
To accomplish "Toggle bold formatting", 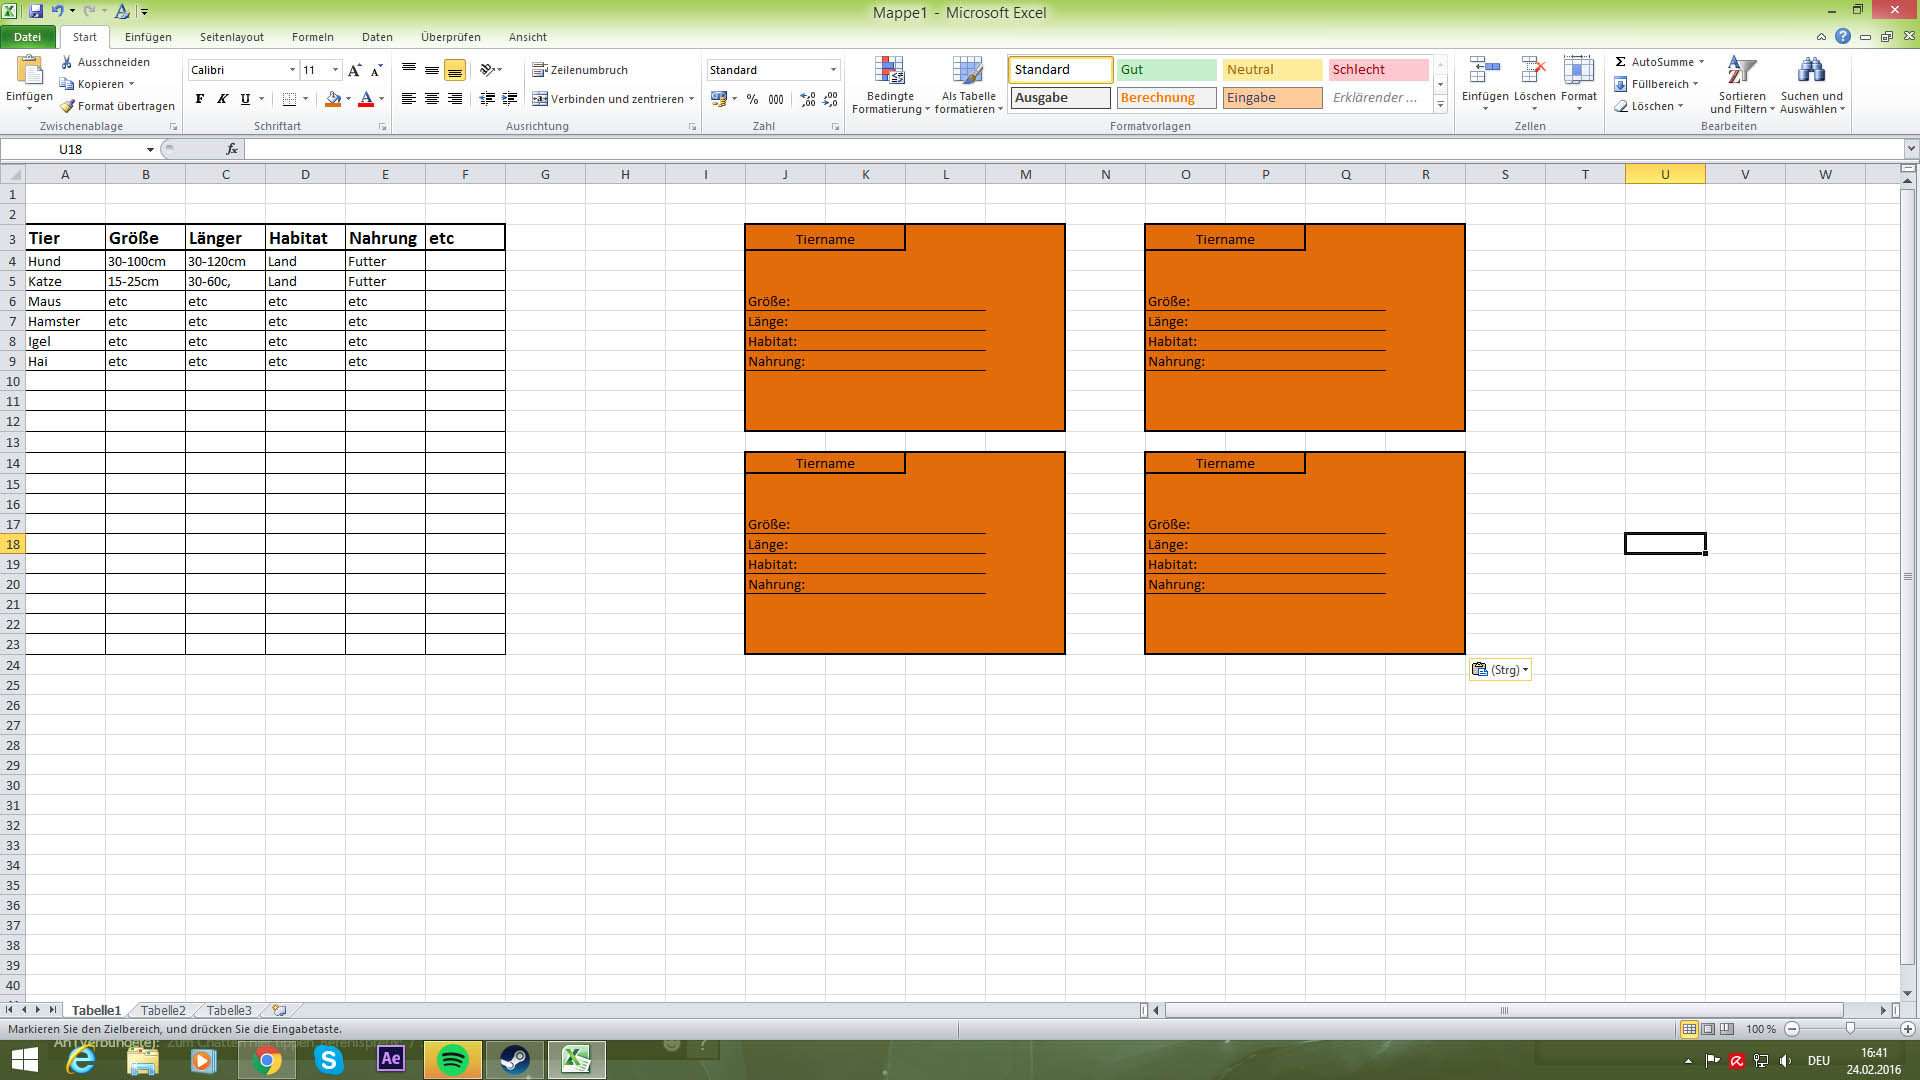I will pos(199,99).
